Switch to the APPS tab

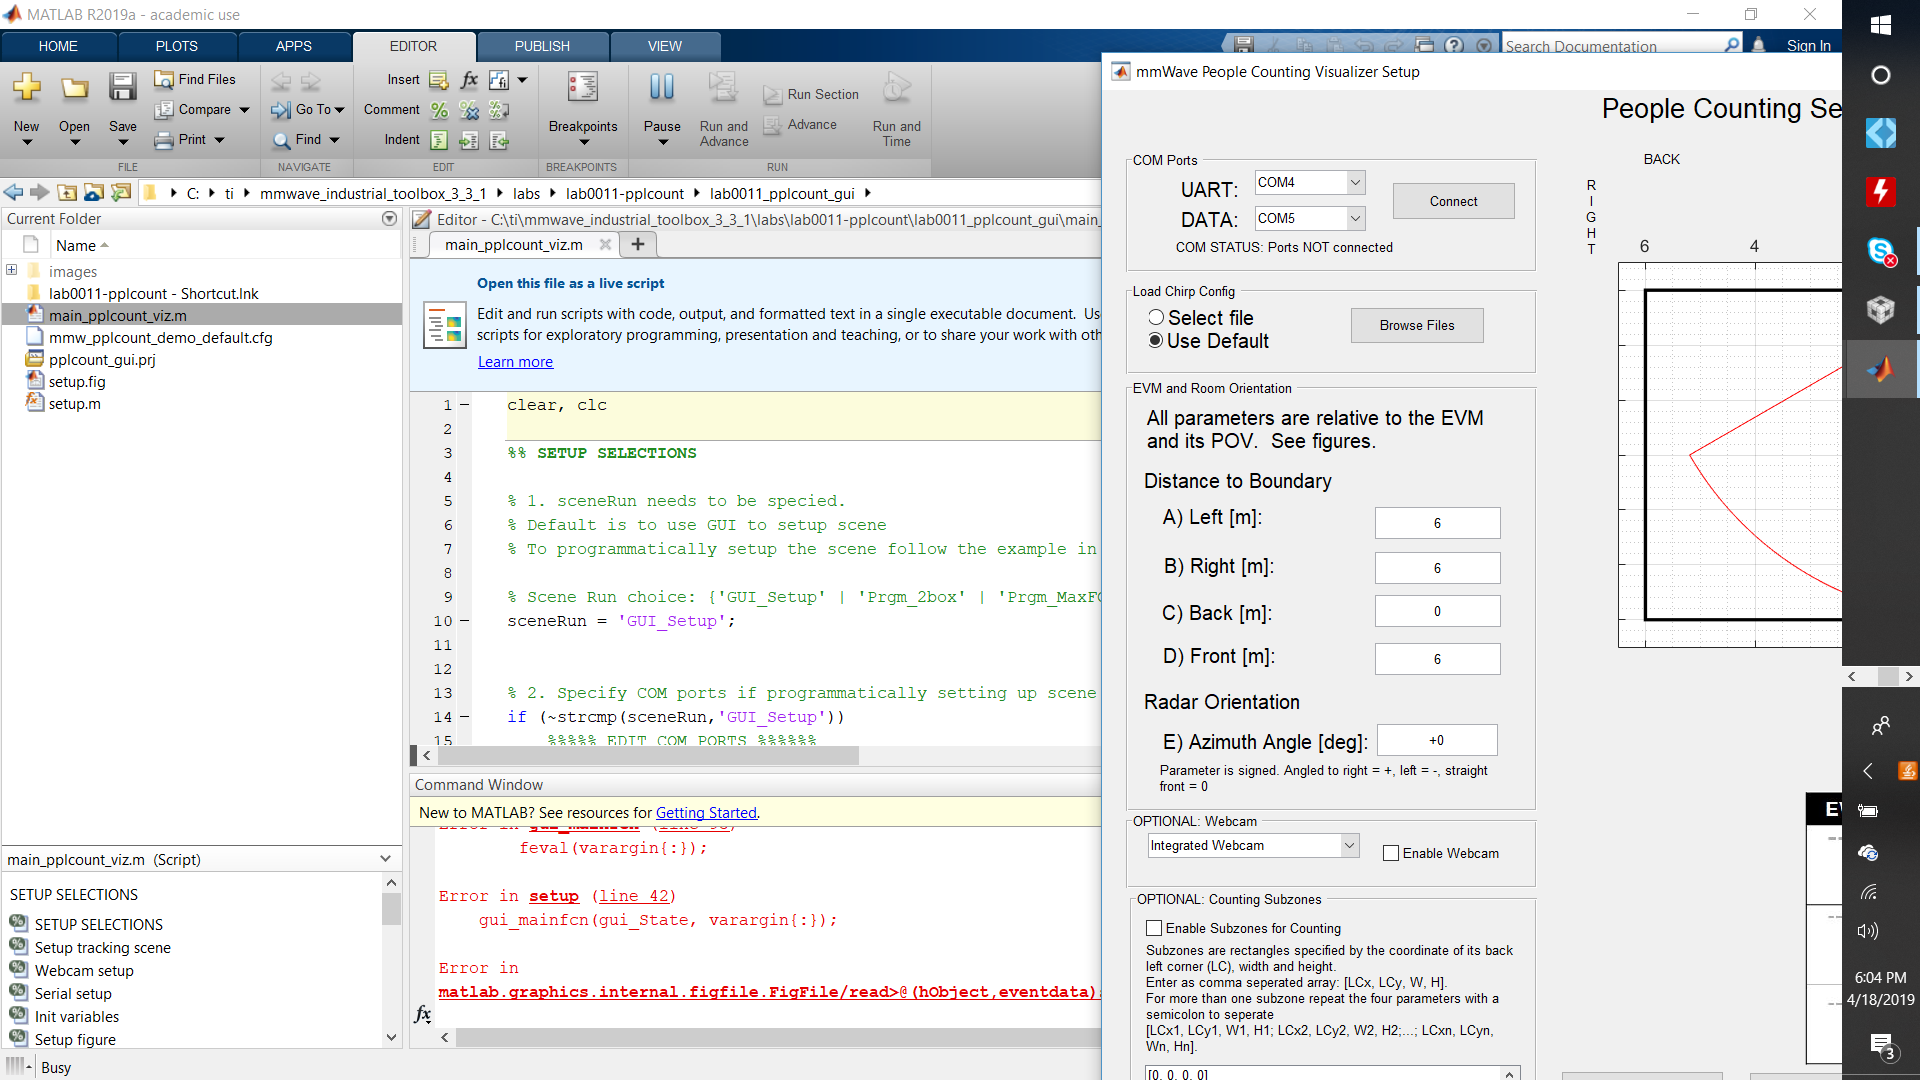coord(294,46)
